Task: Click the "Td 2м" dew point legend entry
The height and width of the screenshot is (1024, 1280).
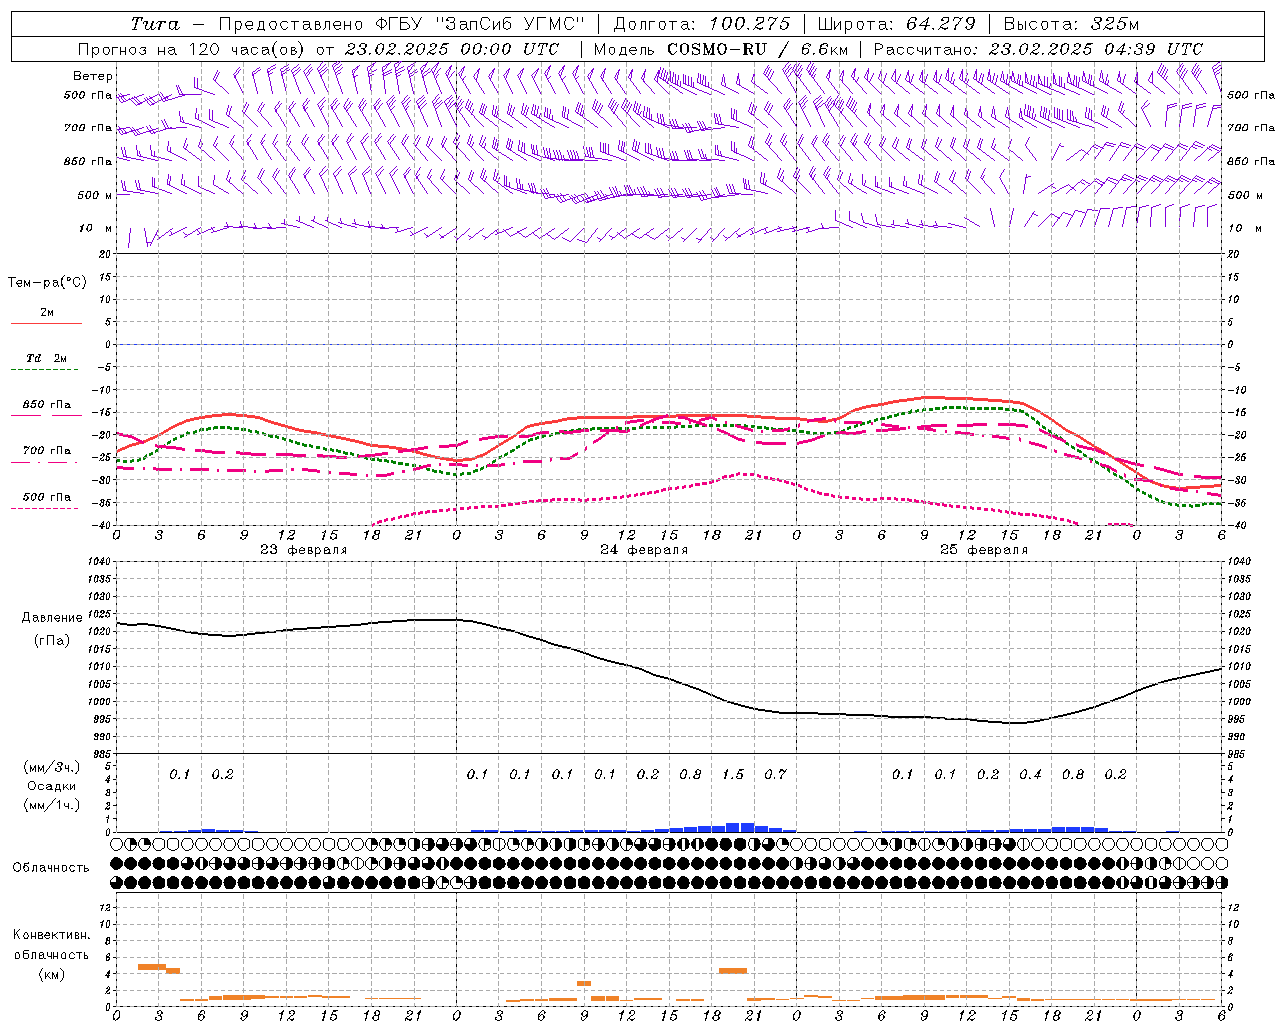Action: 47,358
